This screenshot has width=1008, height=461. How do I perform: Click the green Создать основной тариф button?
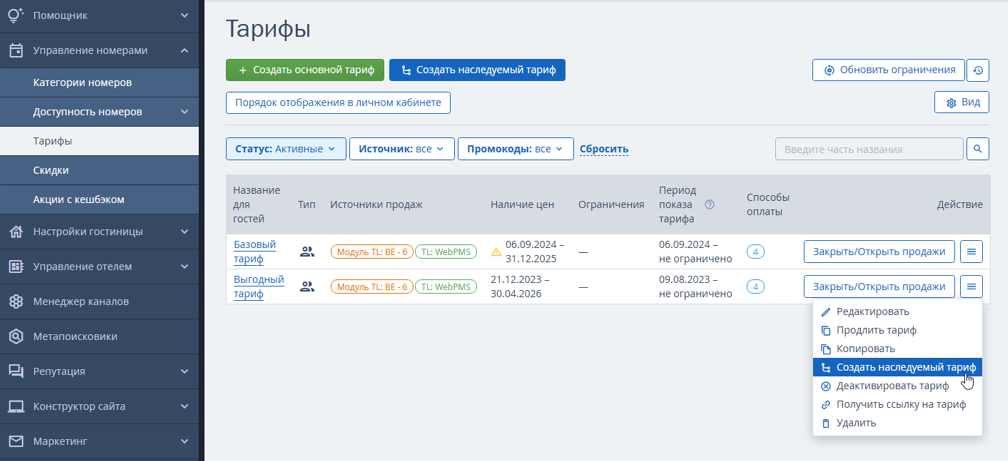(x=305, y=70)
